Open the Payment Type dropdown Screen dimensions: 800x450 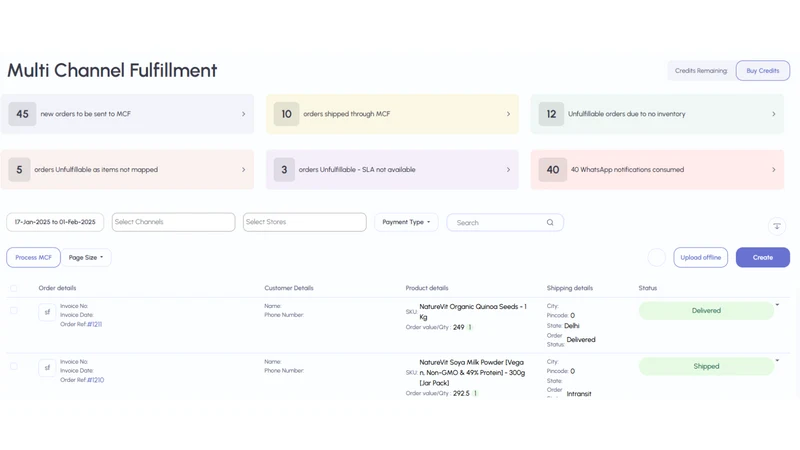(x=406, y=222)
